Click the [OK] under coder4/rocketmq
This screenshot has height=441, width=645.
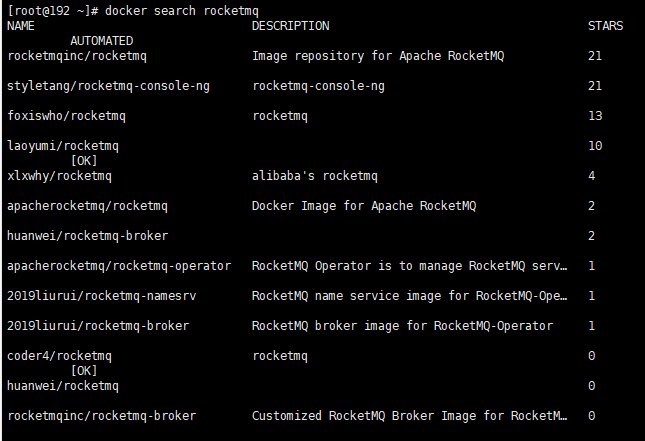point(84,371)
